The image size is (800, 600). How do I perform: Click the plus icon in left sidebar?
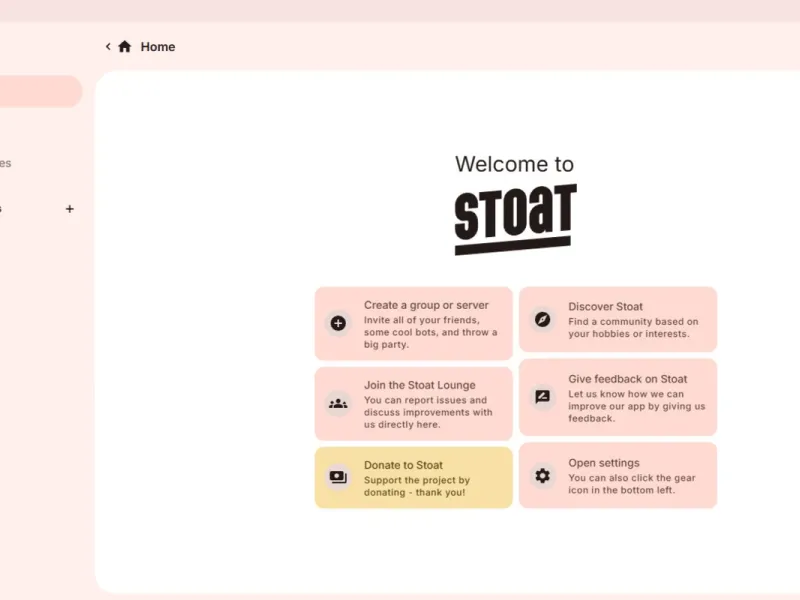[70, 209]
